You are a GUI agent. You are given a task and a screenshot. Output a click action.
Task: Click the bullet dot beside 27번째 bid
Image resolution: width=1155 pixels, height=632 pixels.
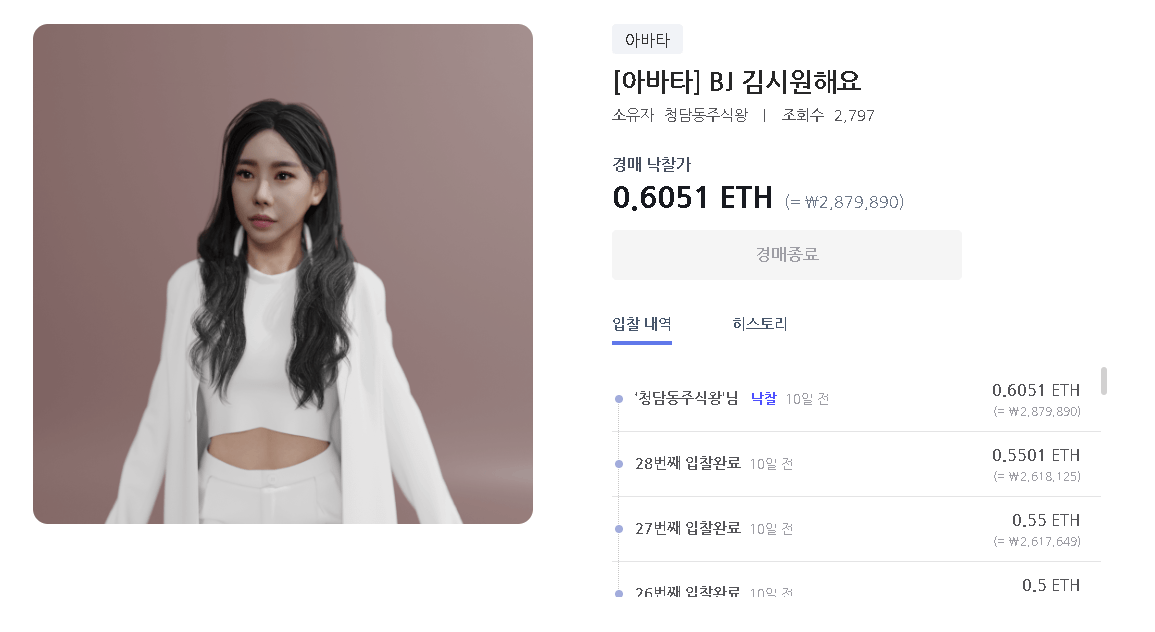click(x=619, y=529)
